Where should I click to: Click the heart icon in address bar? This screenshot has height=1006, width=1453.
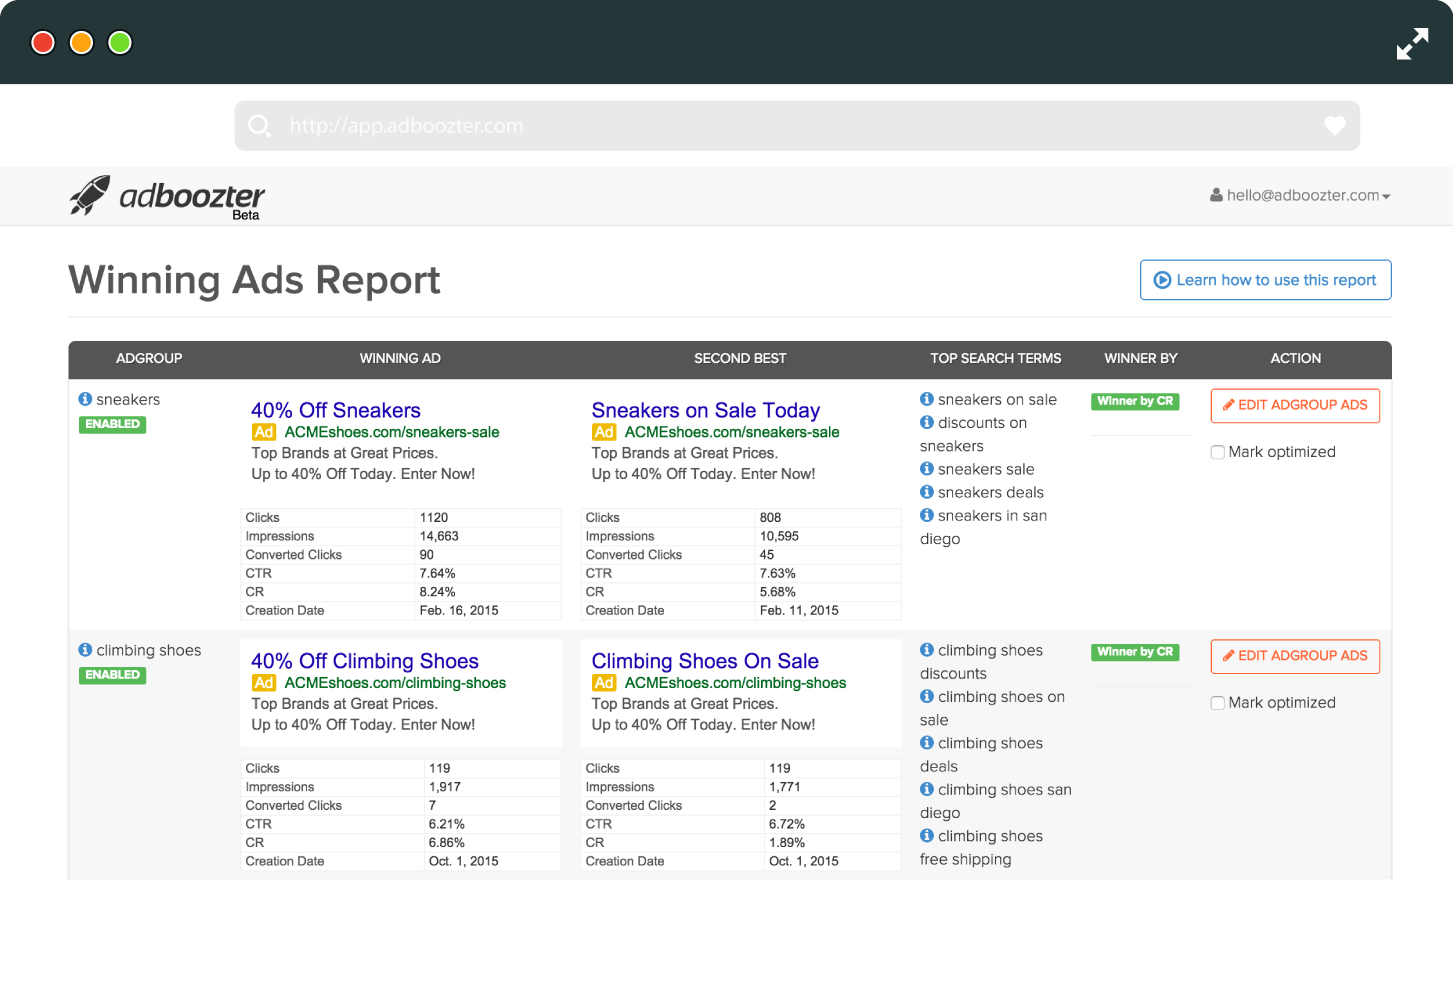(x=1334, y=125)
